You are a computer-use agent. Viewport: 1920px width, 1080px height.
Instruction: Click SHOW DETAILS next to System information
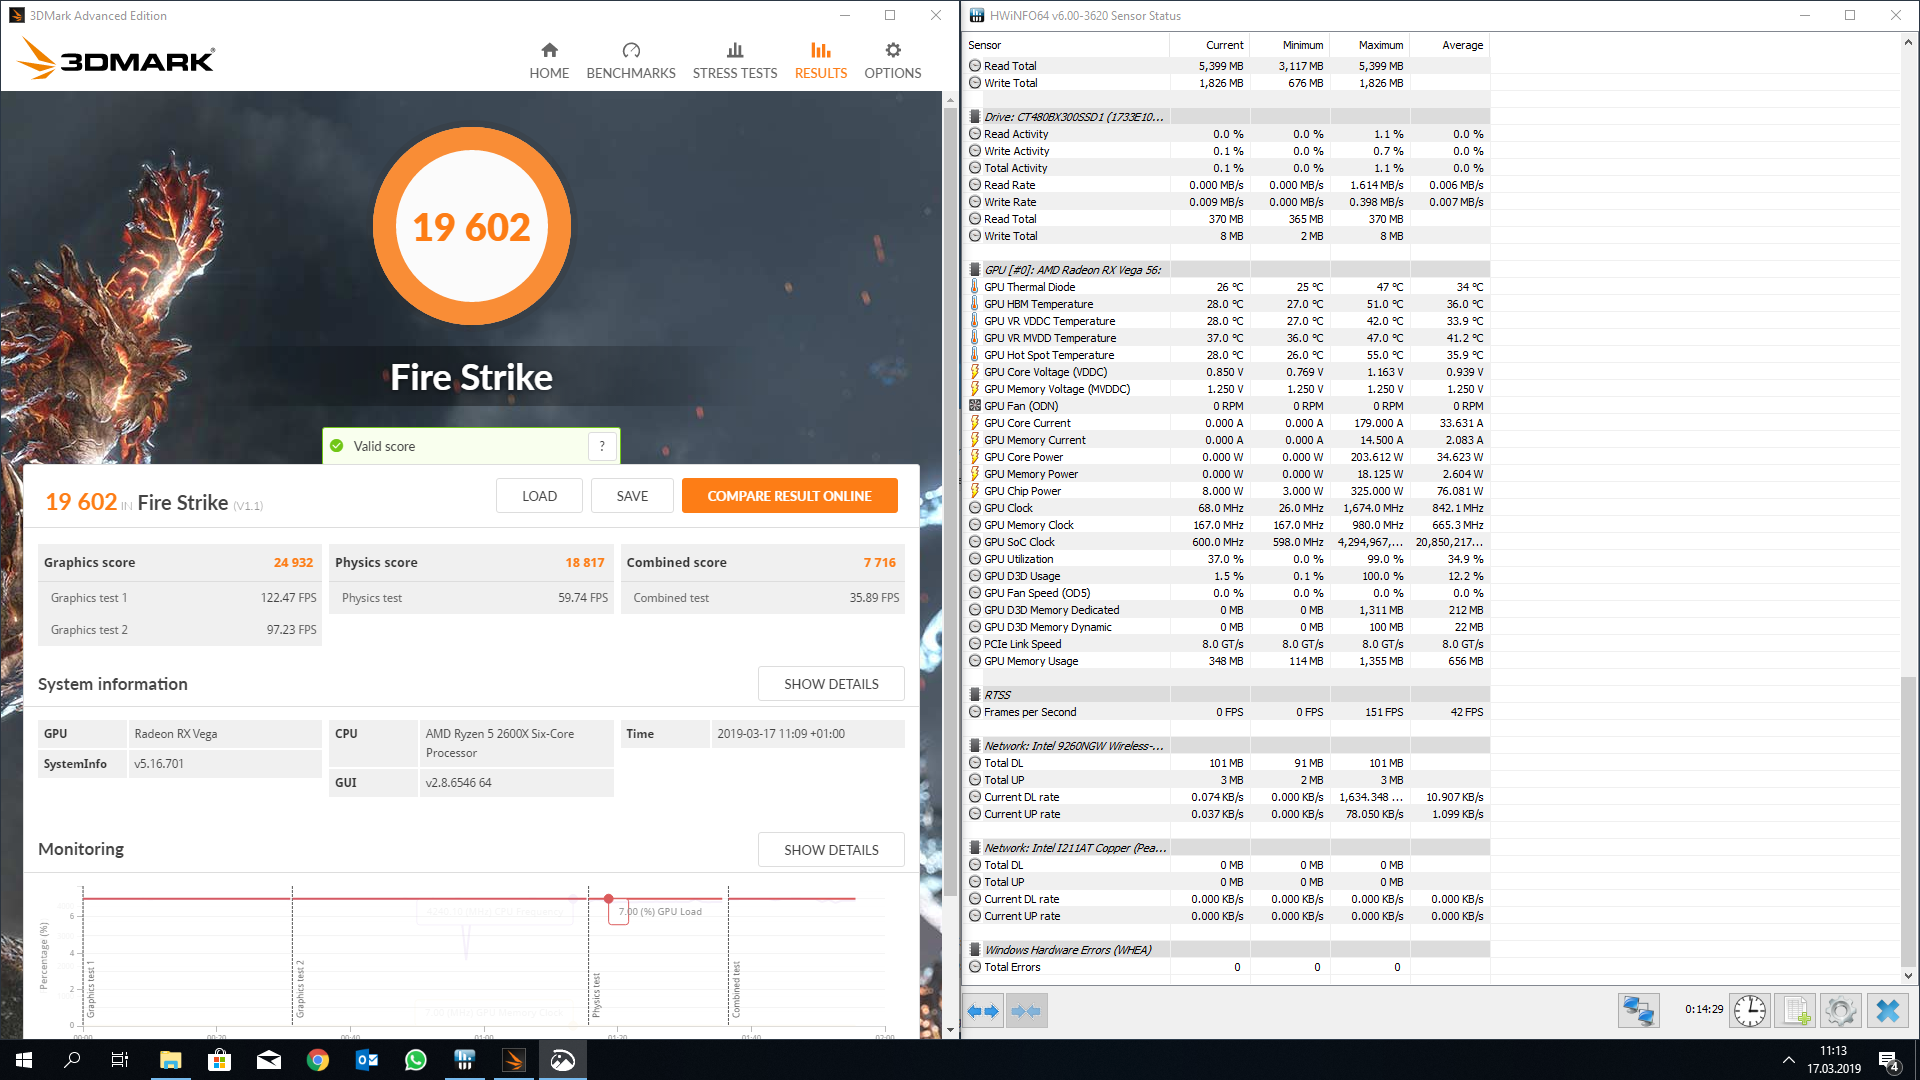click(831, 684)
